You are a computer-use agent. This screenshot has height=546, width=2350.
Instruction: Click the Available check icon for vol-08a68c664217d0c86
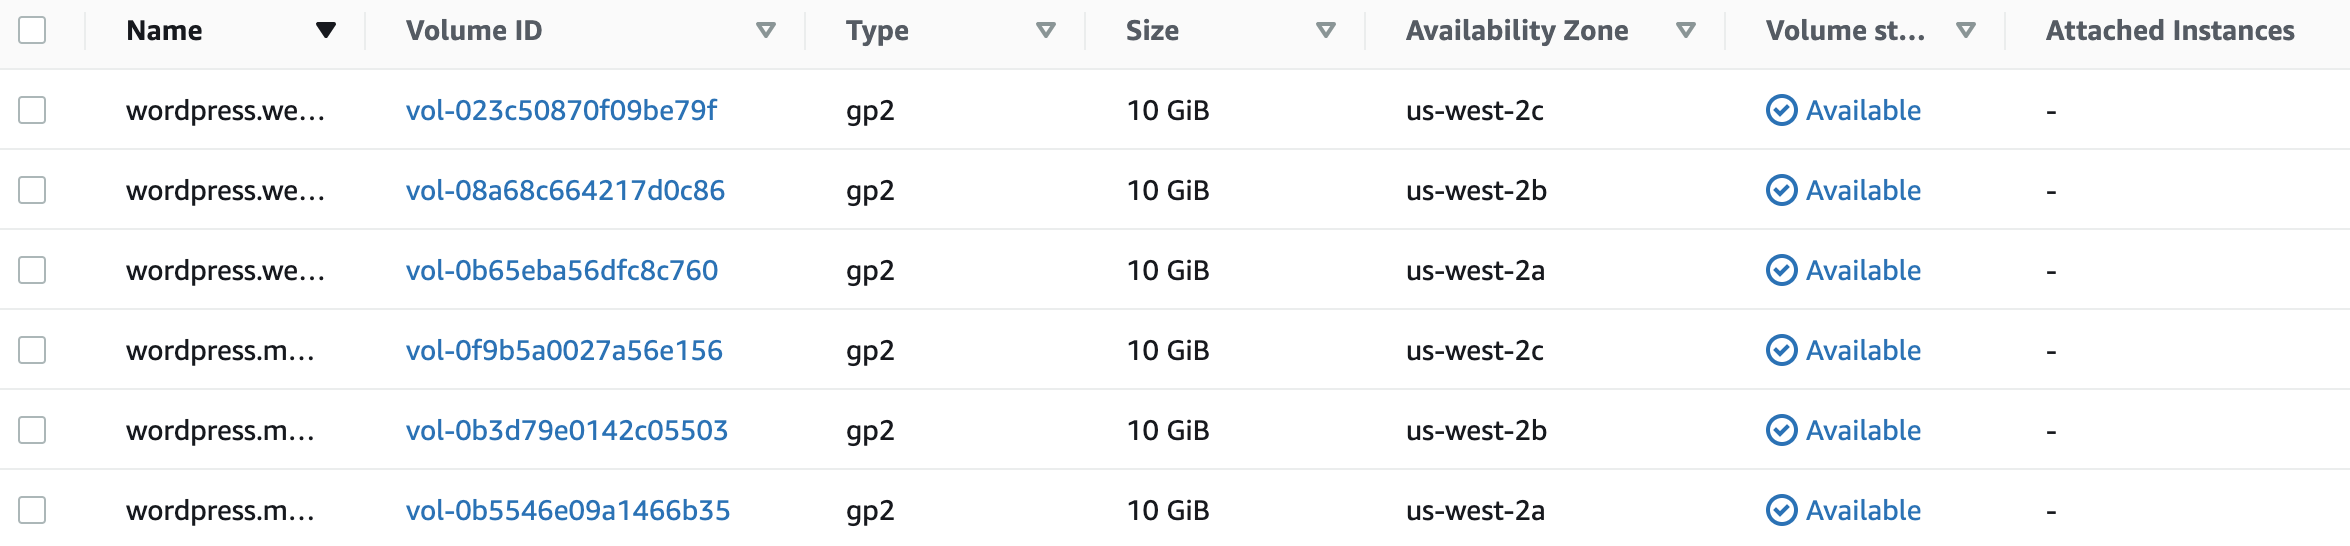click(1782, 190)
